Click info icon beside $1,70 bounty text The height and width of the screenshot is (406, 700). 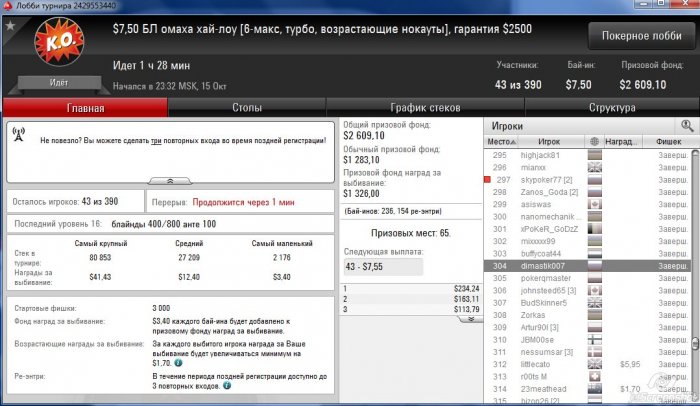[x=178, y=363]
